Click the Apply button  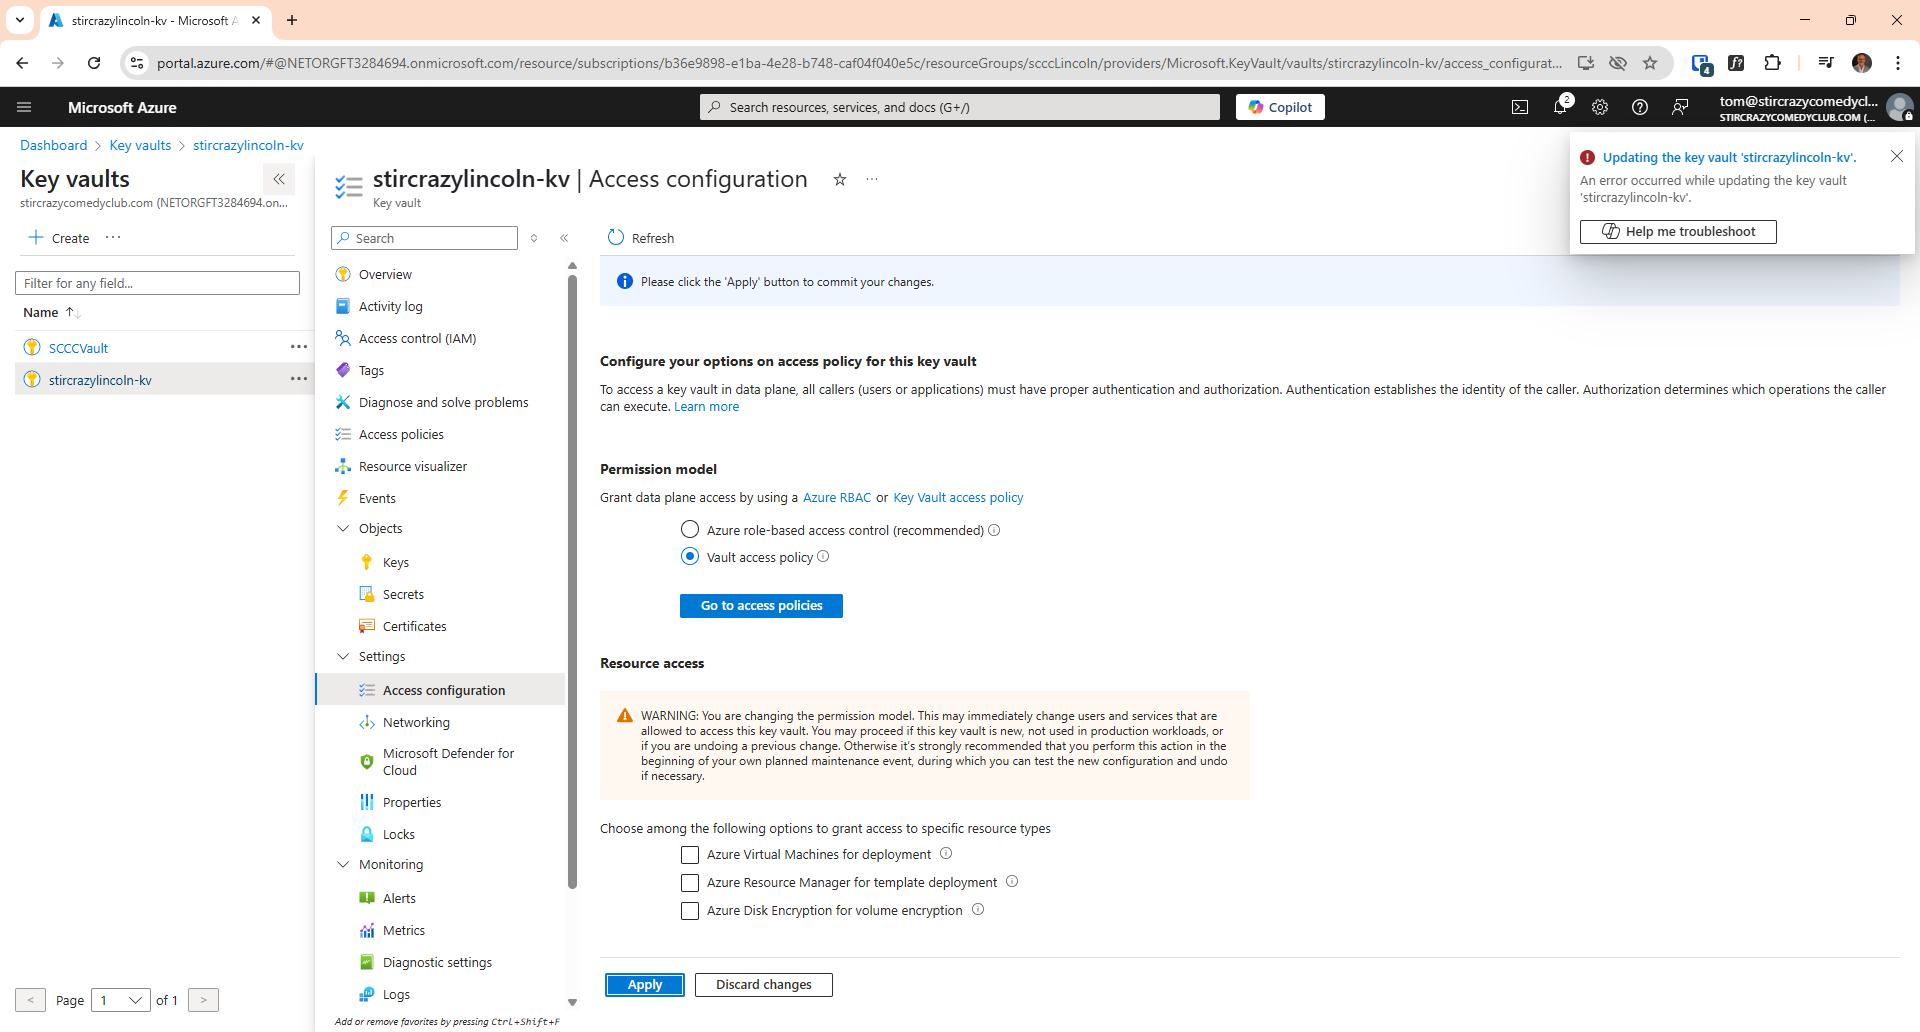[x=644, y=984]
